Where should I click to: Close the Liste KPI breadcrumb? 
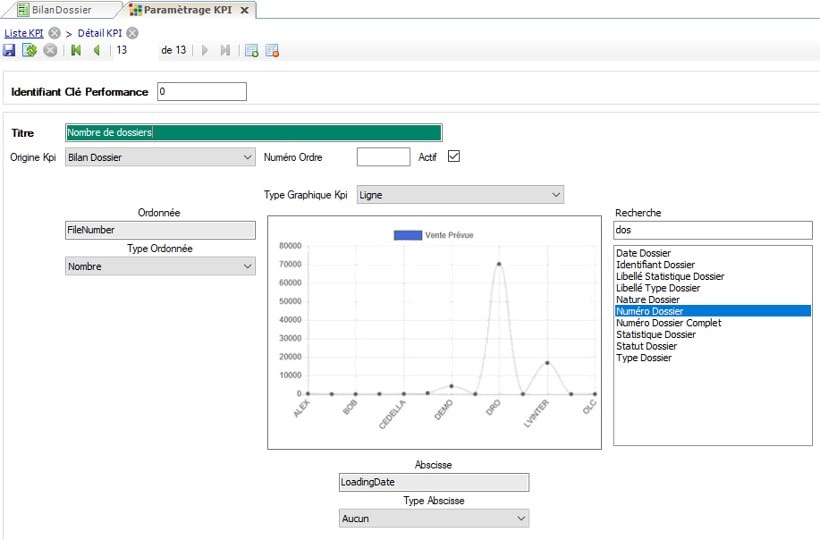pos(54,33)
